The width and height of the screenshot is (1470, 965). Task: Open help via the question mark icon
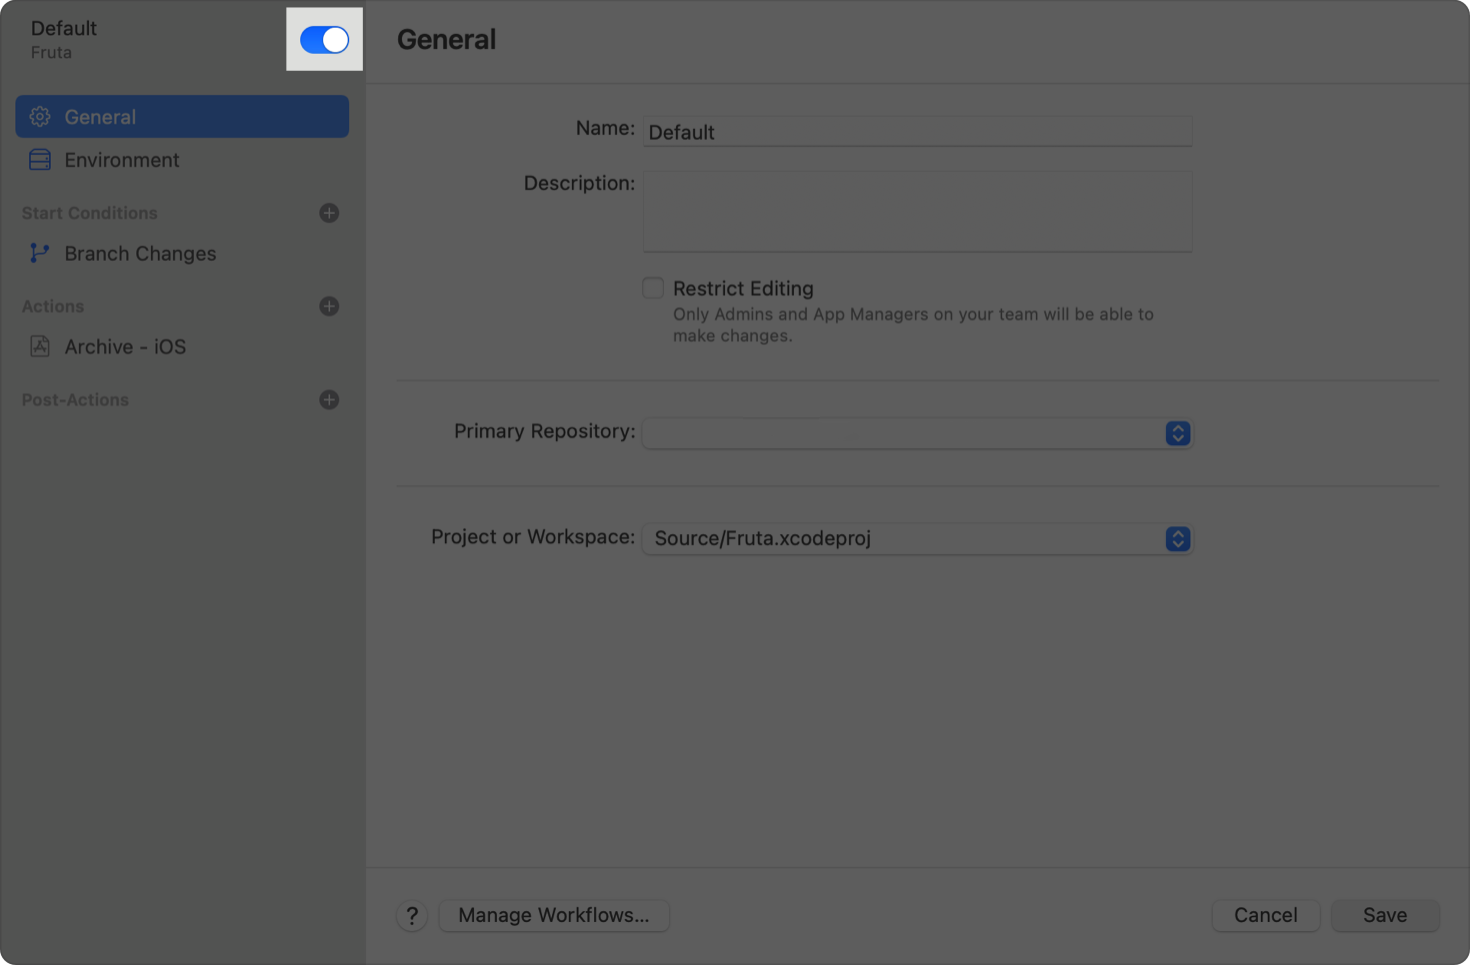point(412,915)
